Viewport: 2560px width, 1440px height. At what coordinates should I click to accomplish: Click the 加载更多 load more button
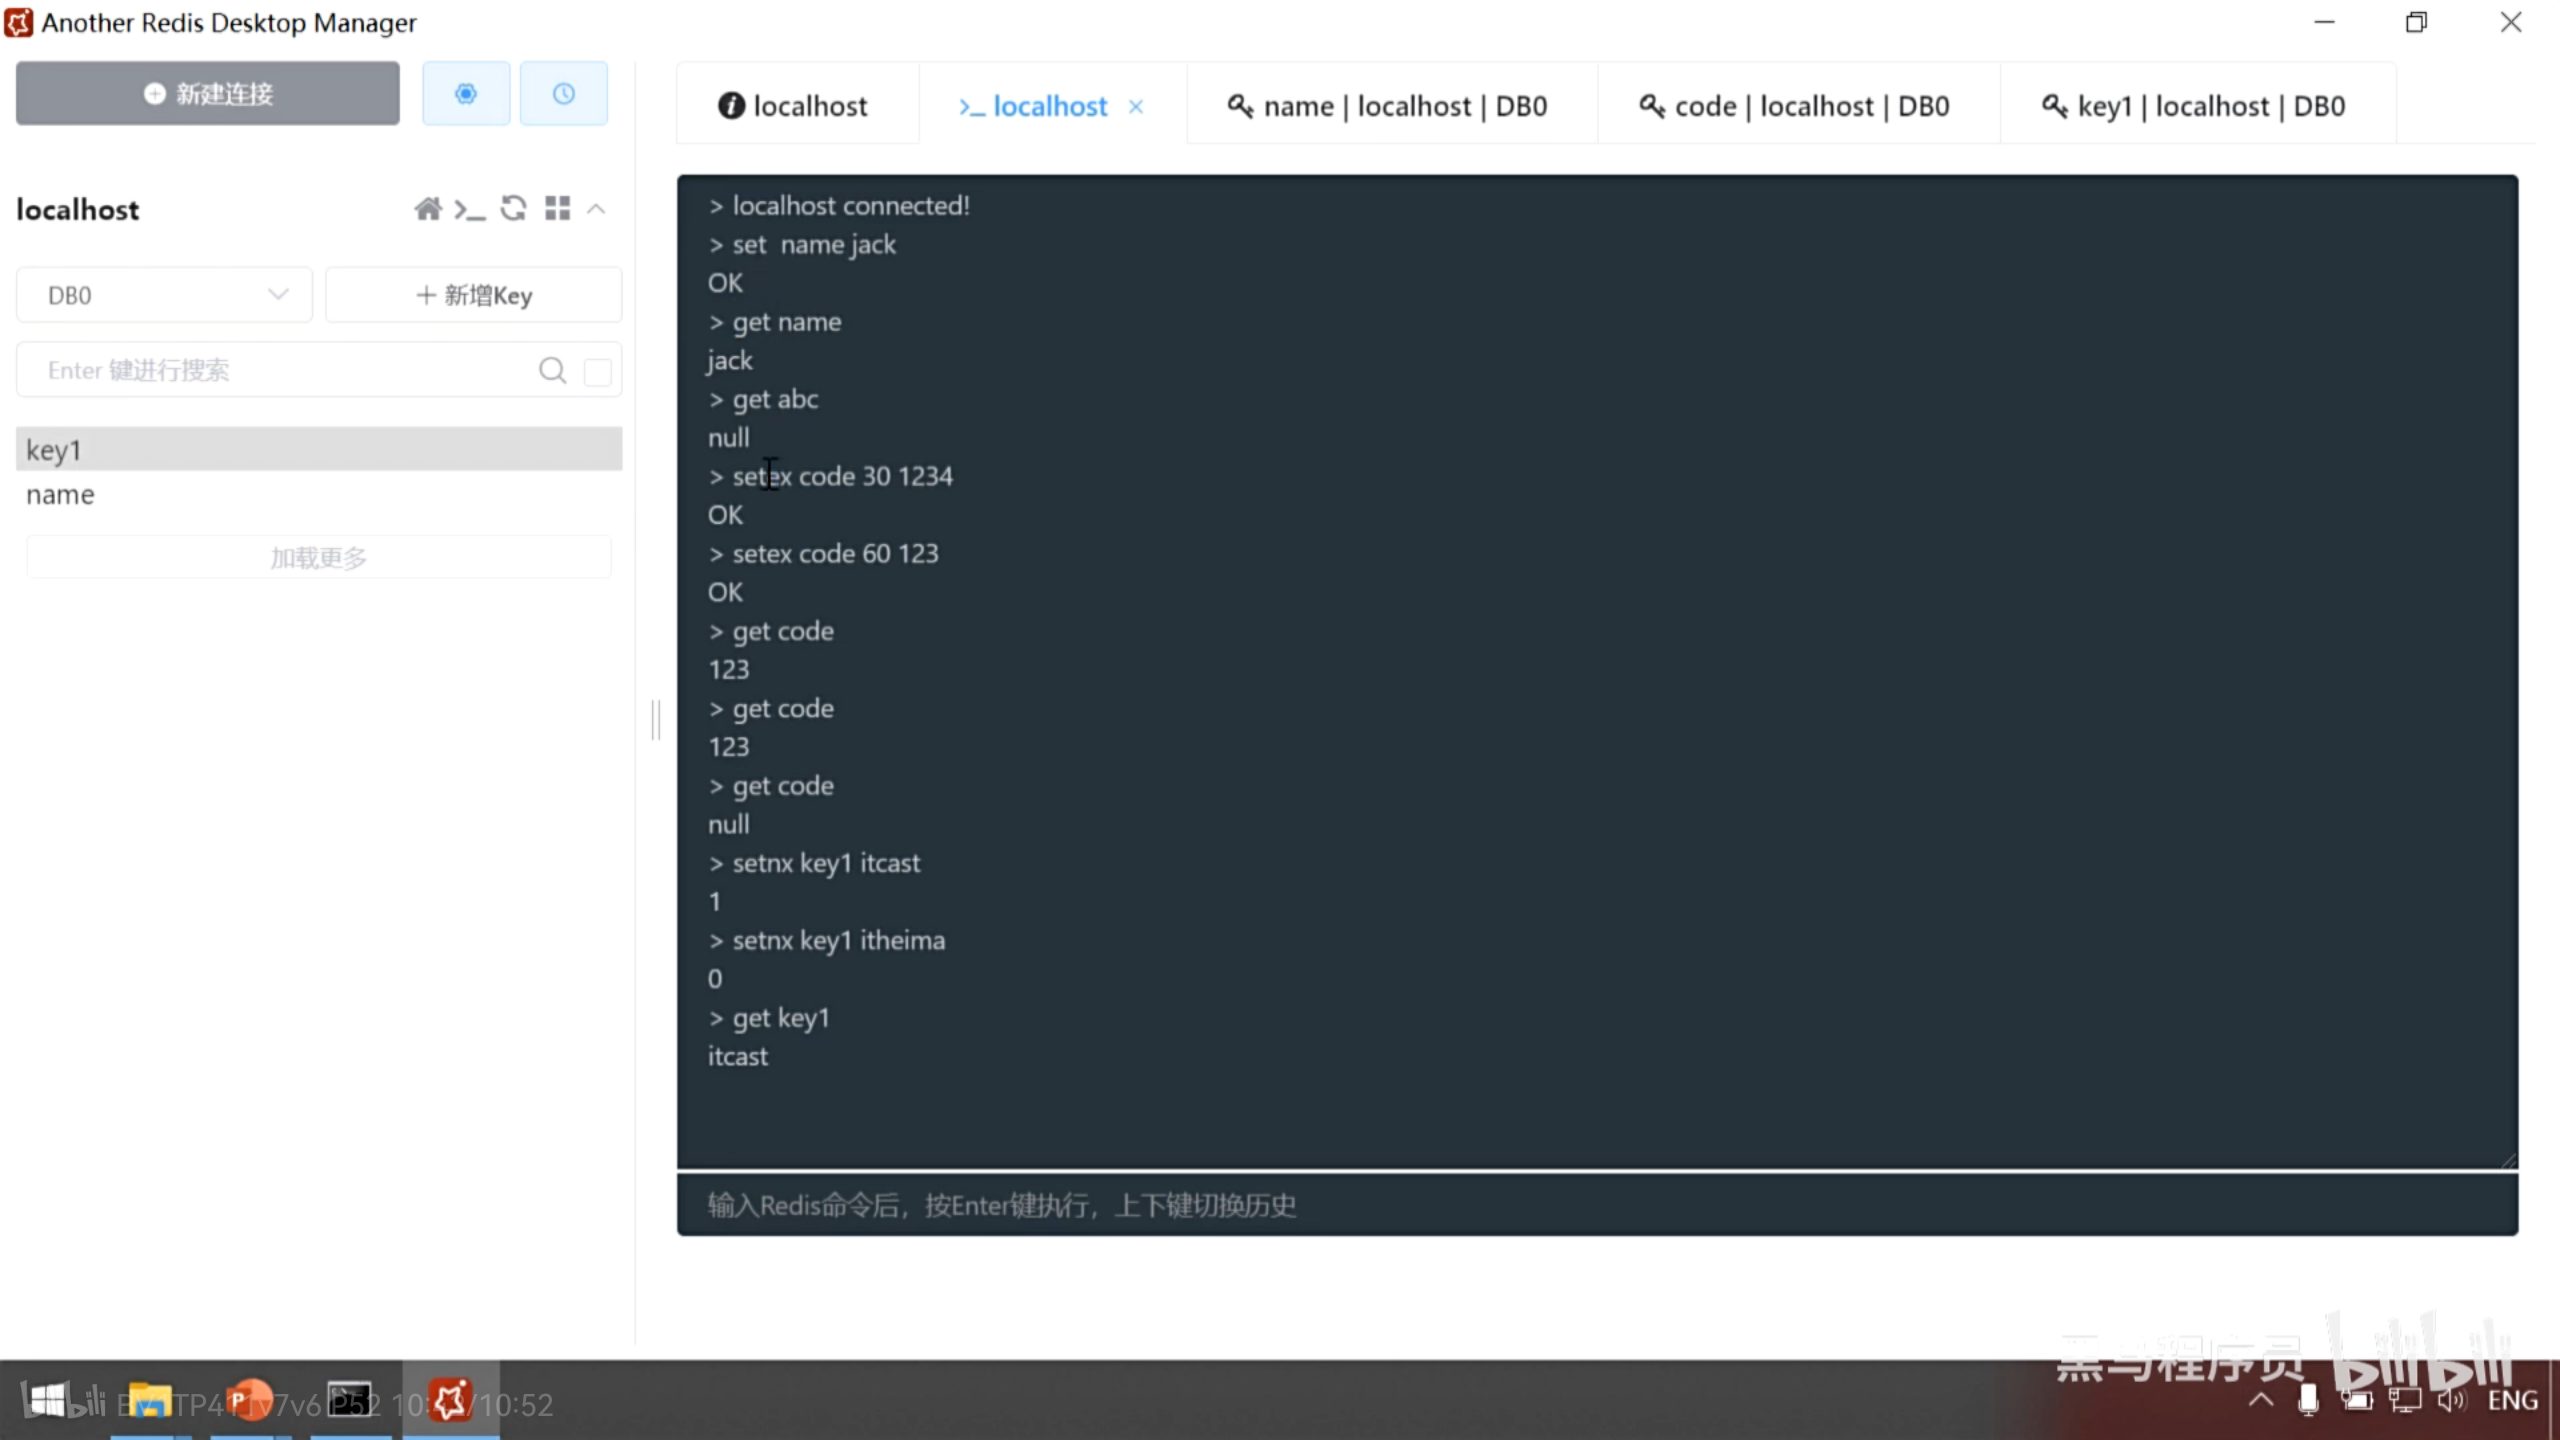[x=319, y=557]
